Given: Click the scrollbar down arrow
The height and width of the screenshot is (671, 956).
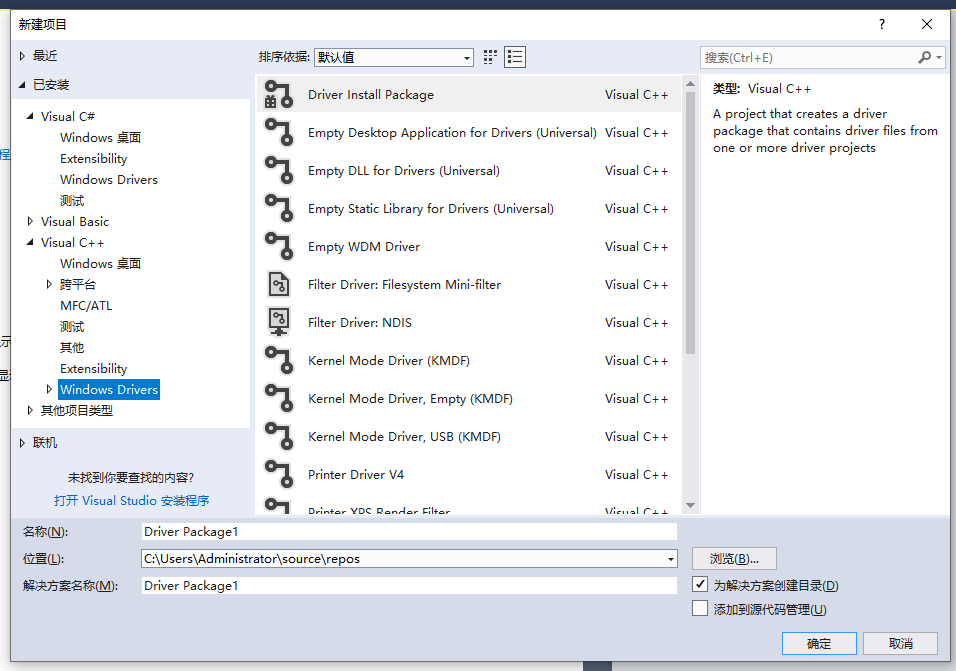Looking at the screenshot, I should point(690,505).
